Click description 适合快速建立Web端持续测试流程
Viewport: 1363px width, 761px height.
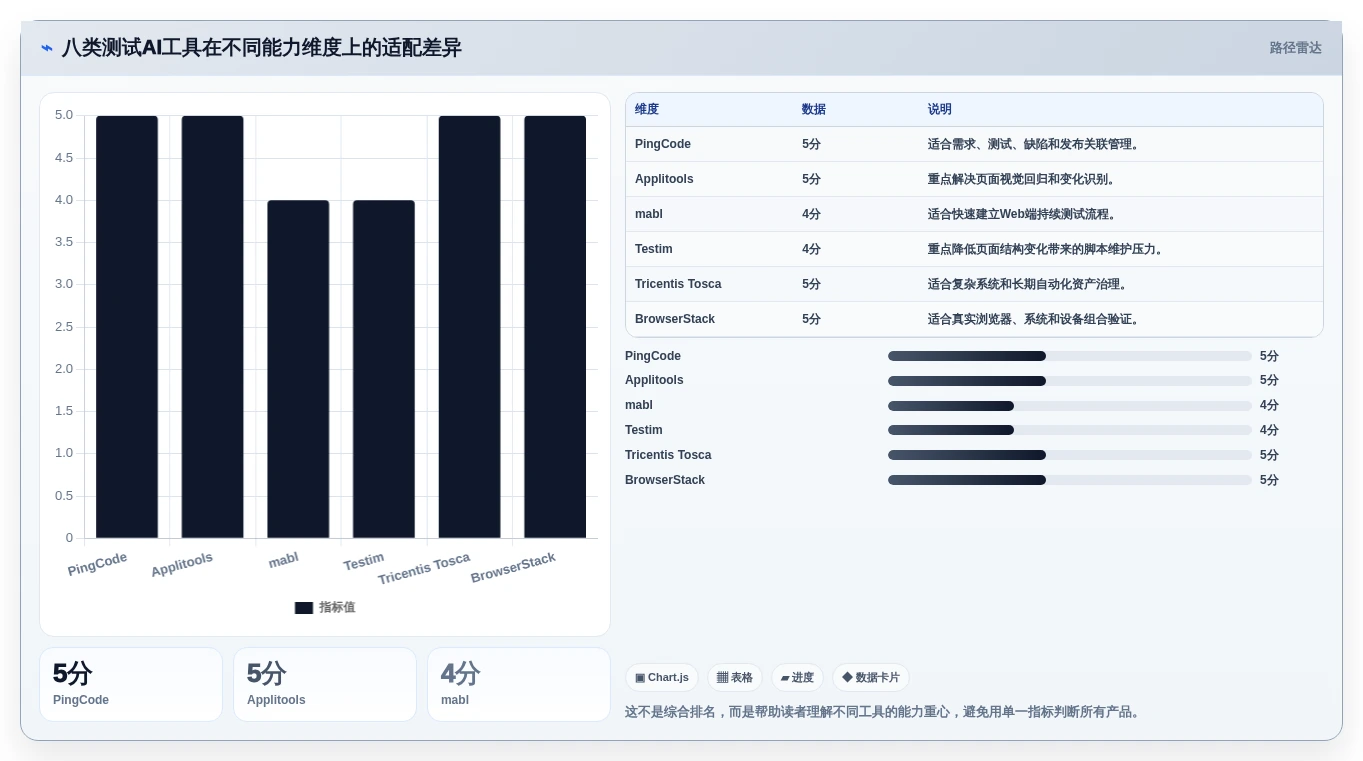(1024, 214)
